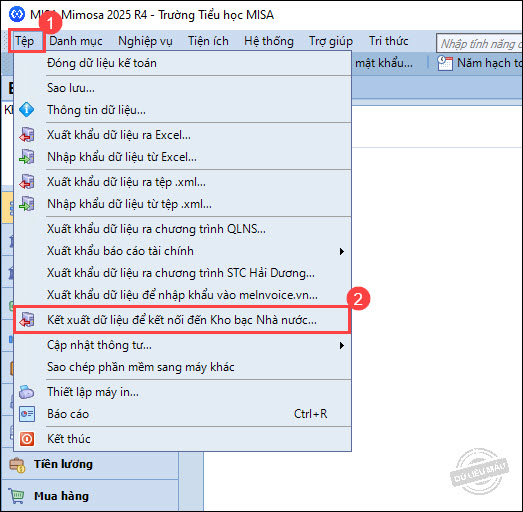Select Xuất khẩu báo cáo tài chính entry

(x=183, y=251)
